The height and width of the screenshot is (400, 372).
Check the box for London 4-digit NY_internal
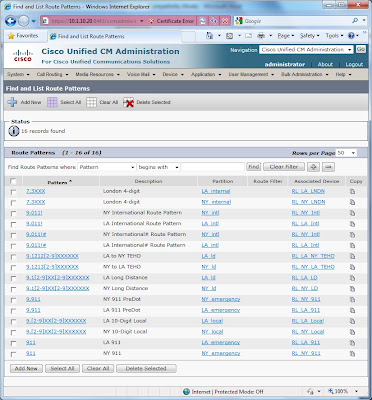pos(13,203)
